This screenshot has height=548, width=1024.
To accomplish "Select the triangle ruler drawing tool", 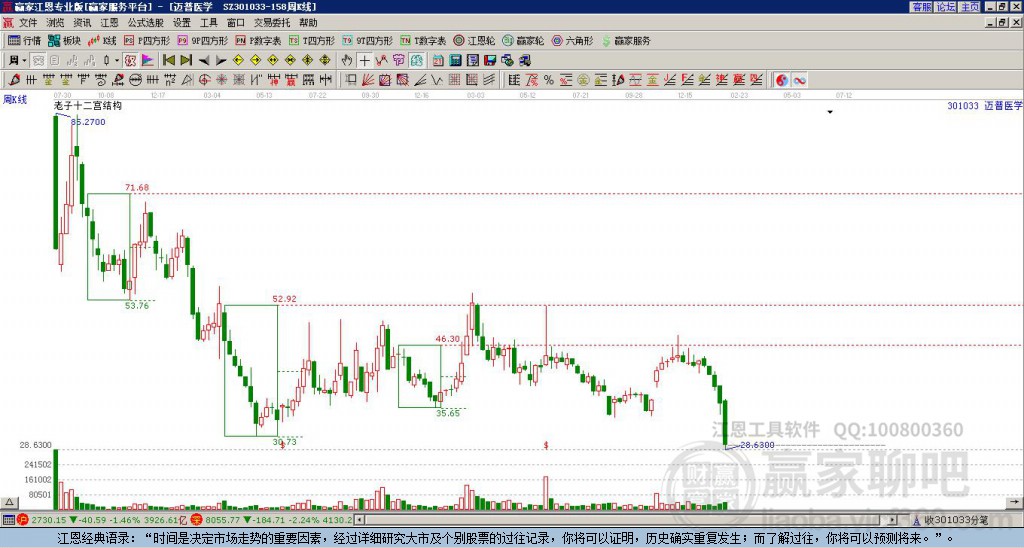I will pyautogui.click(x=187, y=80).
